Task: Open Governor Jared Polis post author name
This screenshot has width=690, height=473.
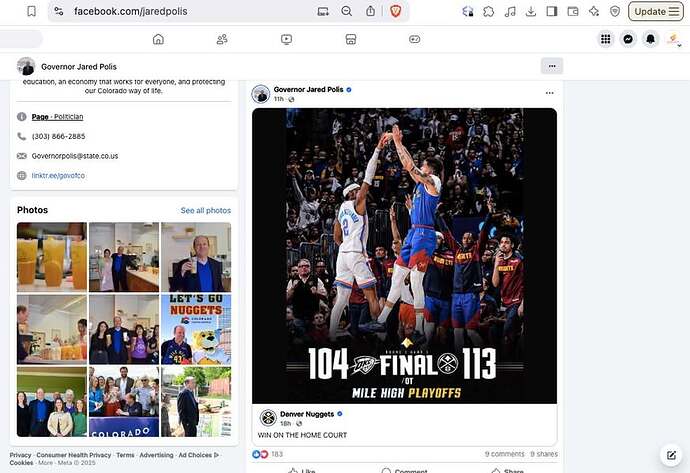Action: (308, 89)
